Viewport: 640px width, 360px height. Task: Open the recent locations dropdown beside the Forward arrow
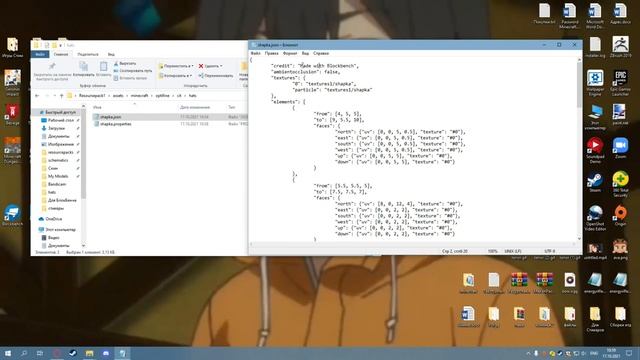pos(55,96)
